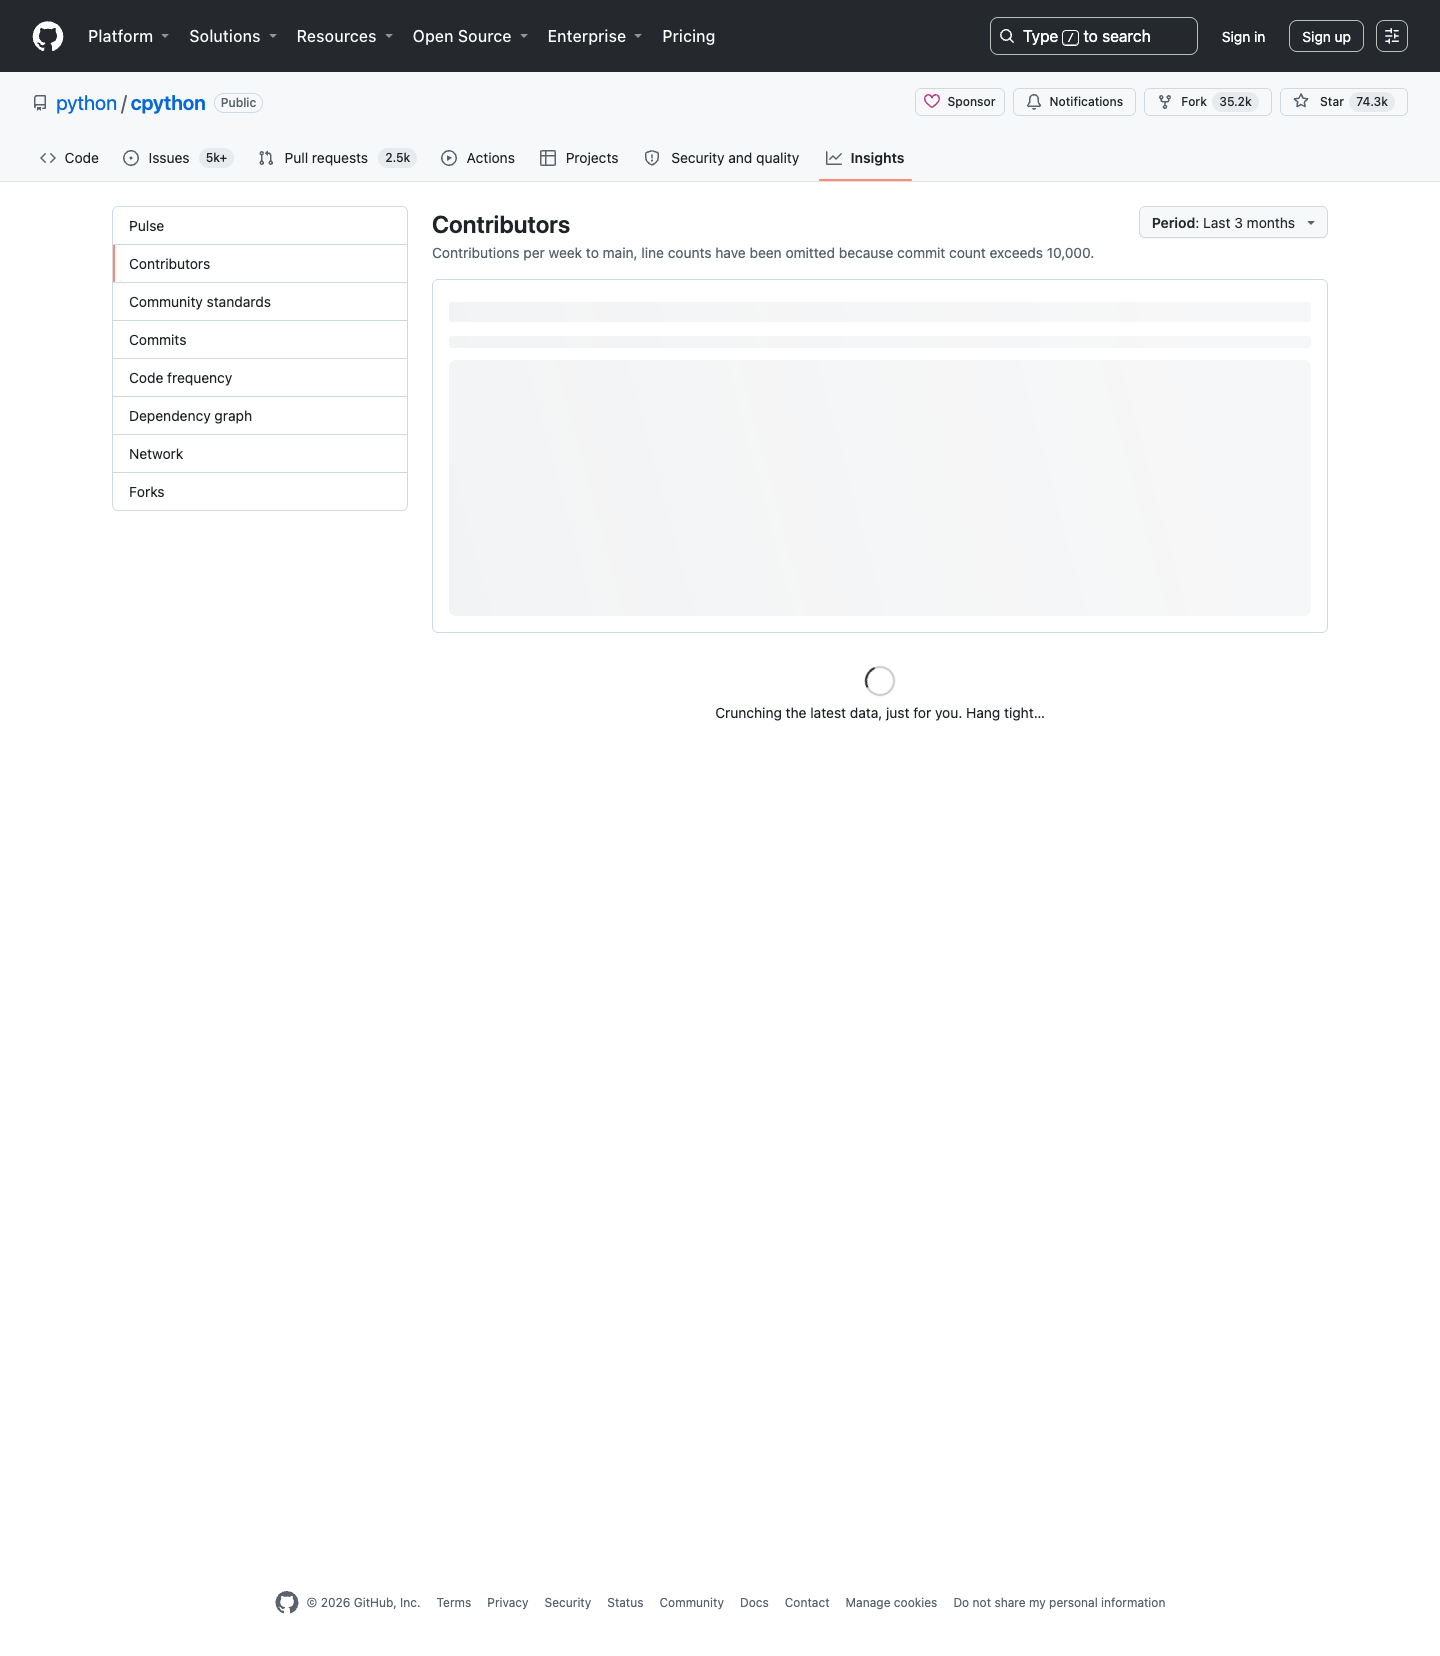The image size is (1440, 1656).
Task: Click the Community footer link
Action: pos(691,1603)
